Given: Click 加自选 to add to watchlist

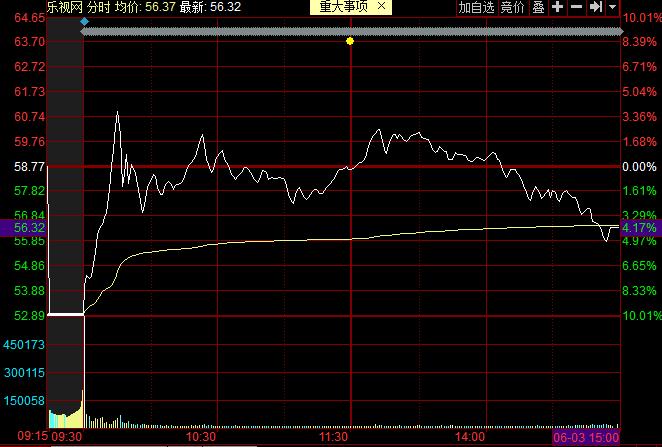Looking at the screenshot, I should pos(476,7).
